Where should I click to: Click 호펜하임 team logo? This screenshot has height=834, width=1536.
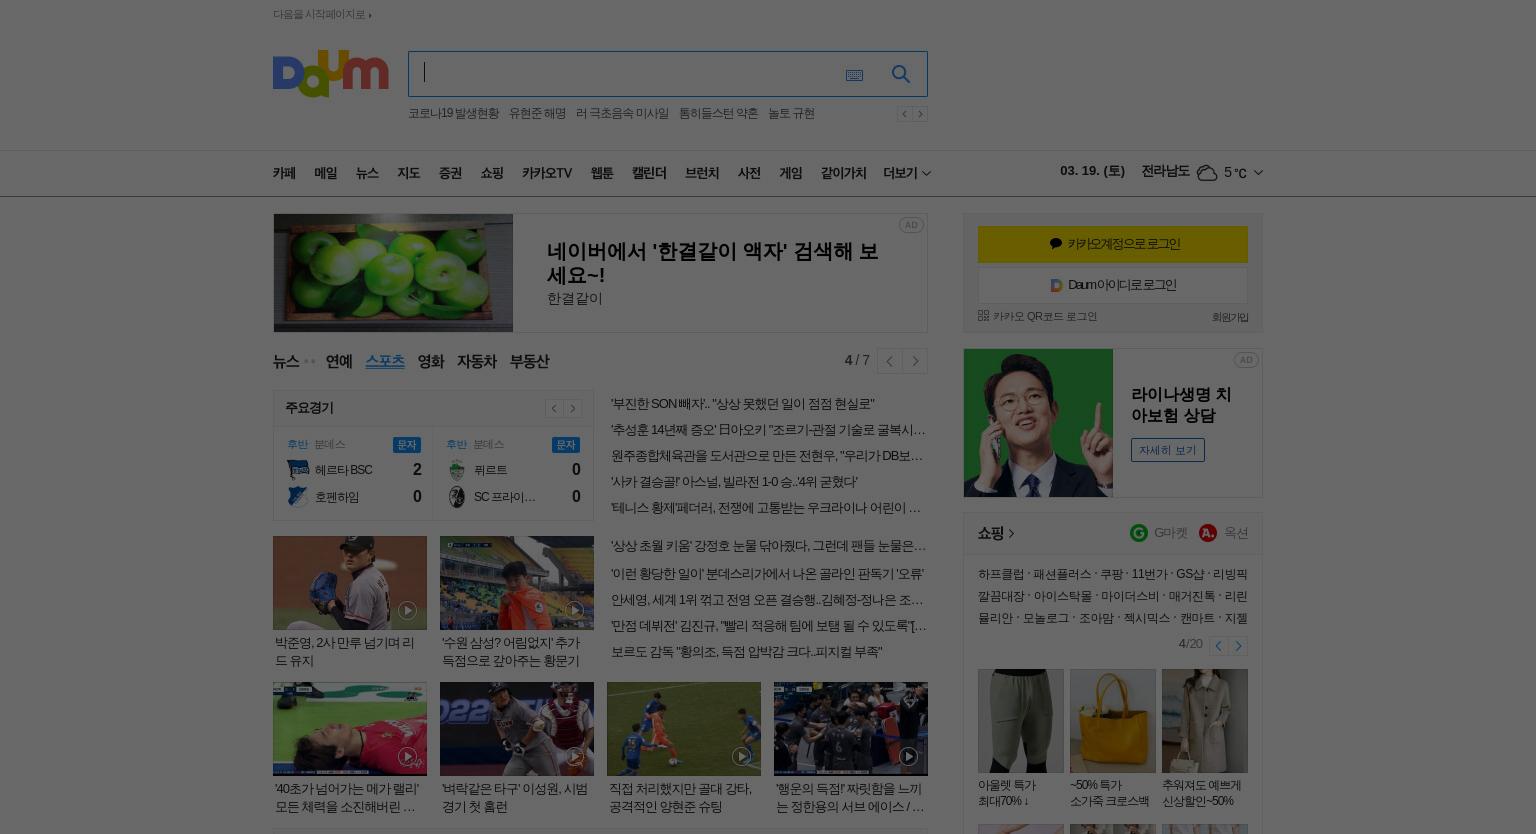tap(298, 497)
